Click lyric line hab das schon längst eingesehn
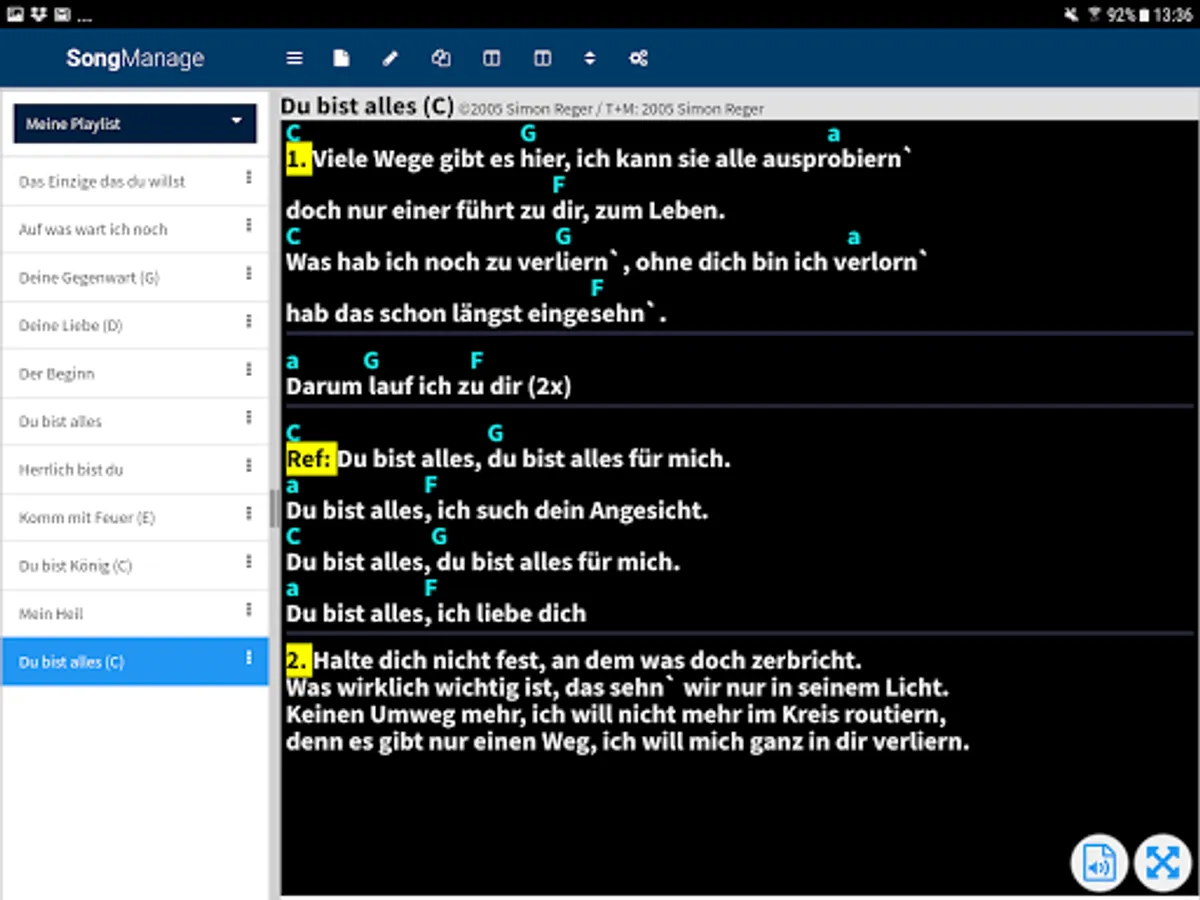The width and height of the screenshot is (1200, 900). click(476, 314)
